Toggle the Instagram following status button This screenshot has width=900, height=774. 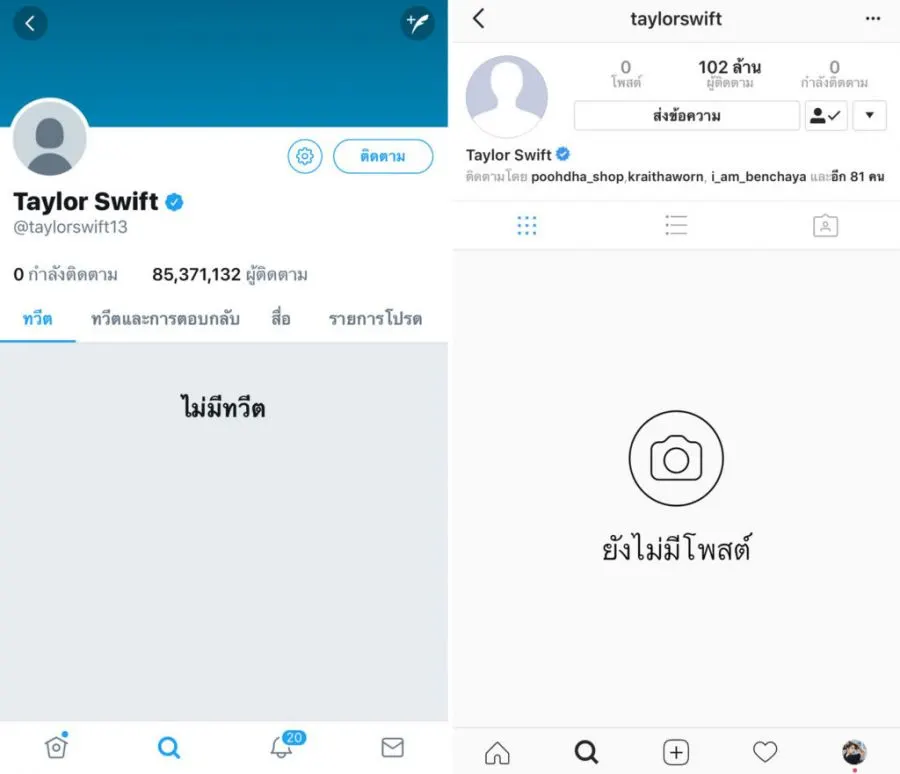pos(826,115)
